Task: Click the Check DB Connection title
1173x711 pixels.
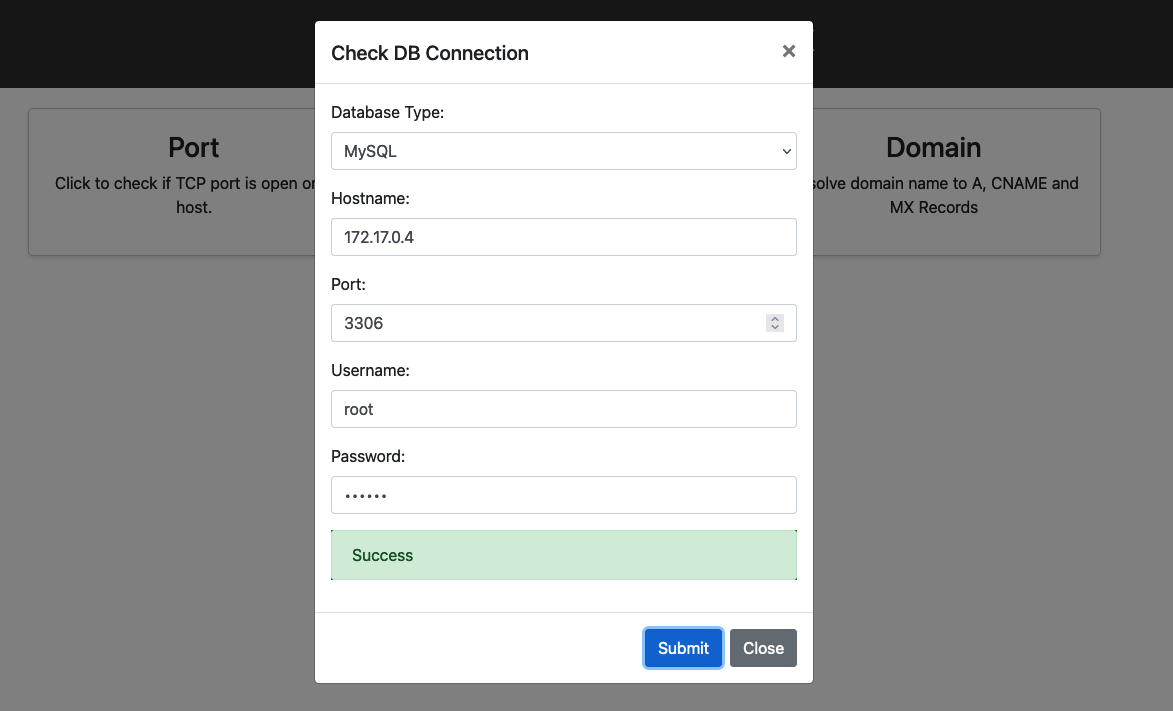Action: coord(430,53)
